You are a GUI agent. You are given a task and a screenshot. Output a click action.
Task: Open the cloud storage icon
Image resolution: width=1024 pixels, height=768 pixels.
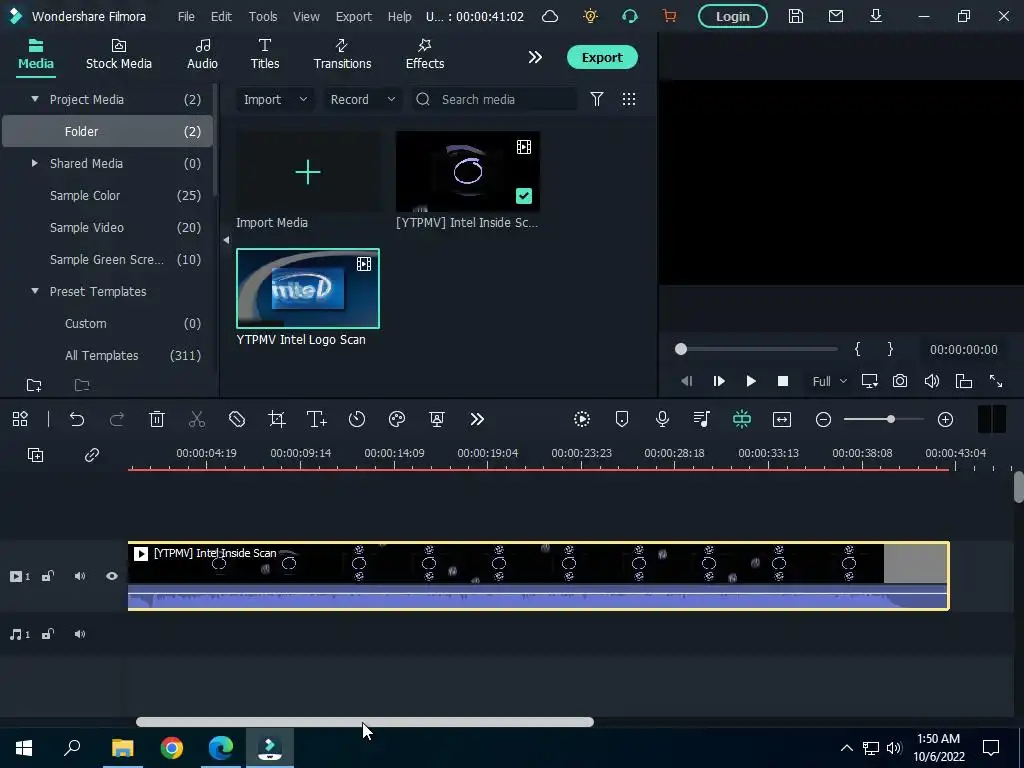(x=550, y=16)
